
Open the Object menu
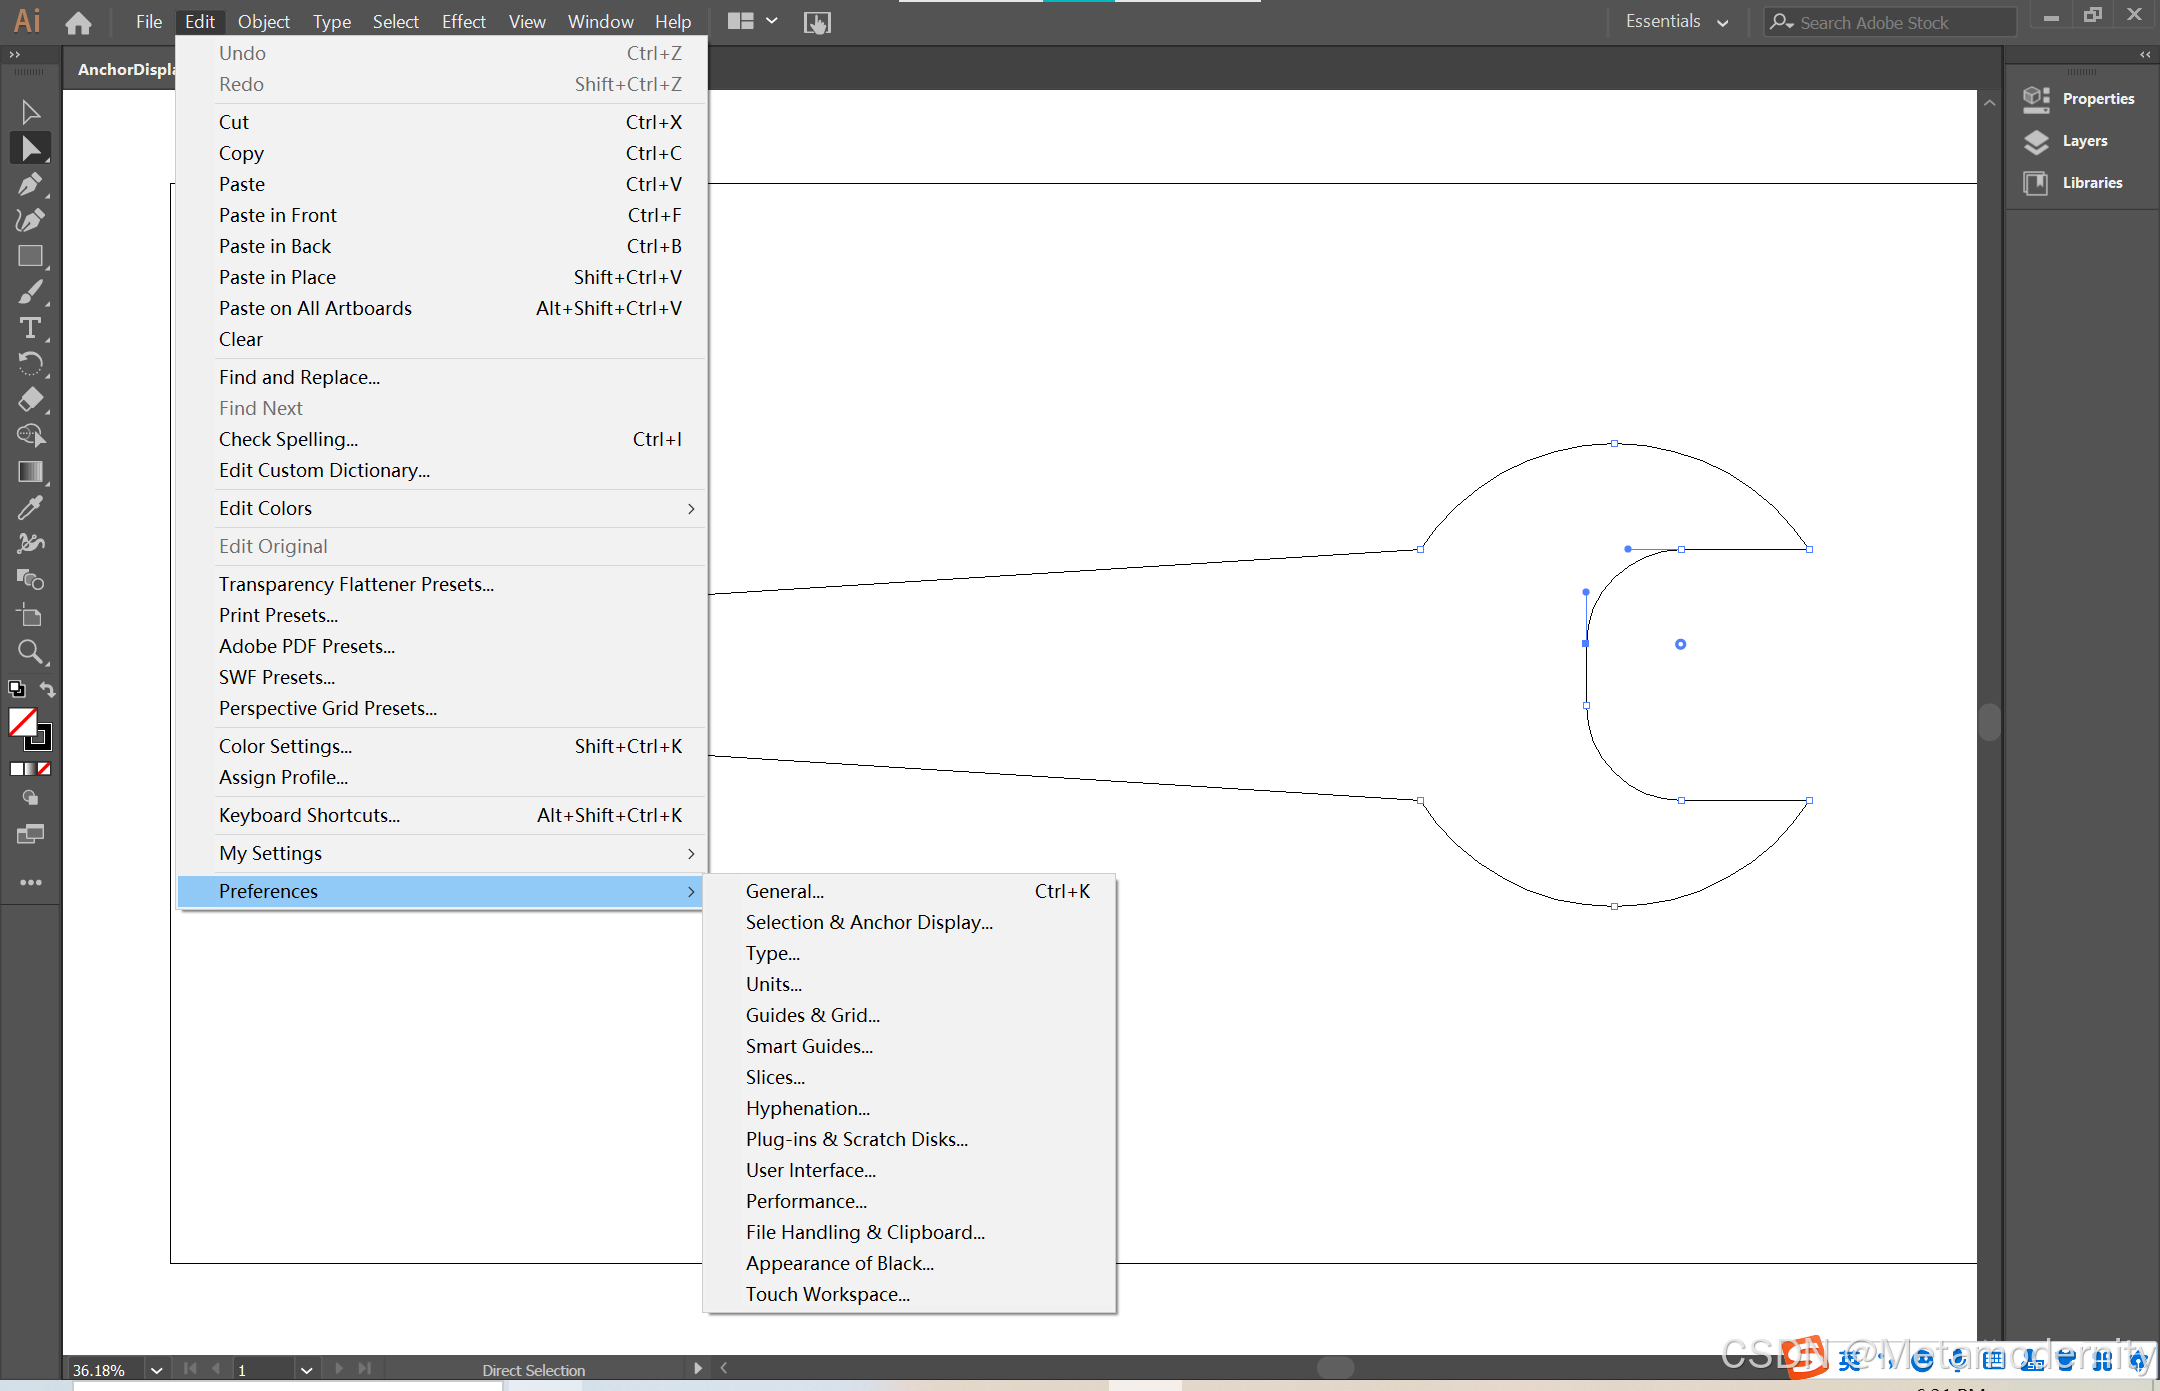(263, 21)
